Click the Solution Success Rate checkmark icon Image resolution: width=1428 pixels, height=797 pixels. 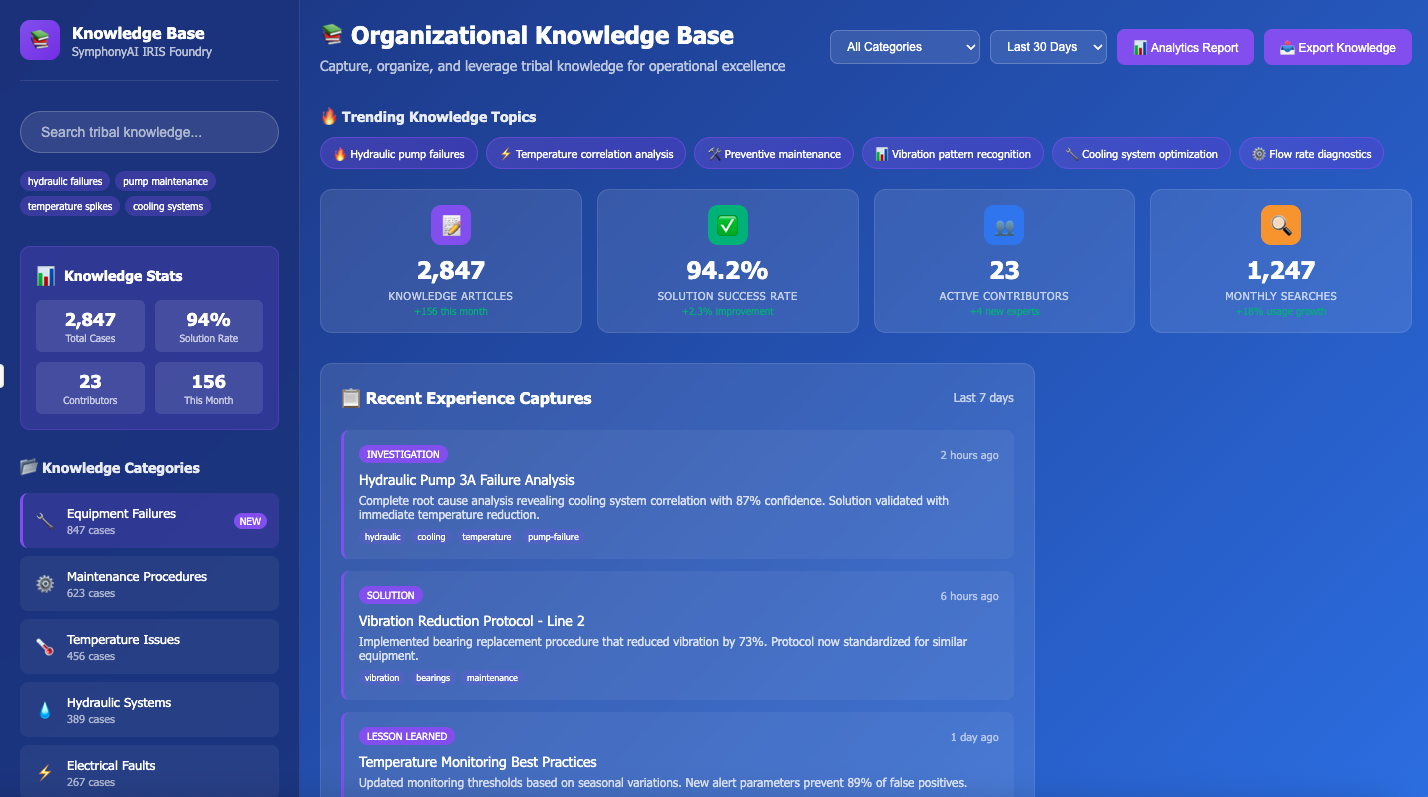(727, 225)
